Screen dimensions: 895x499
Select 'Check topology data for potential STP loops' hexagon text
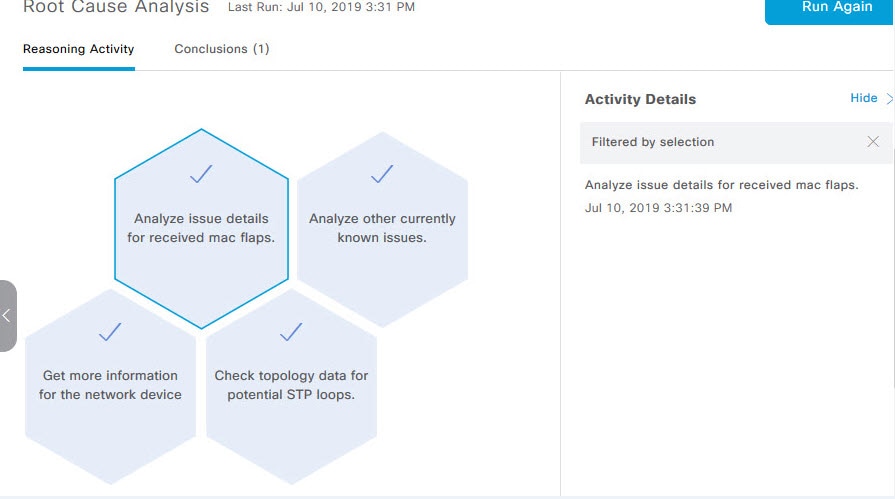291,385
